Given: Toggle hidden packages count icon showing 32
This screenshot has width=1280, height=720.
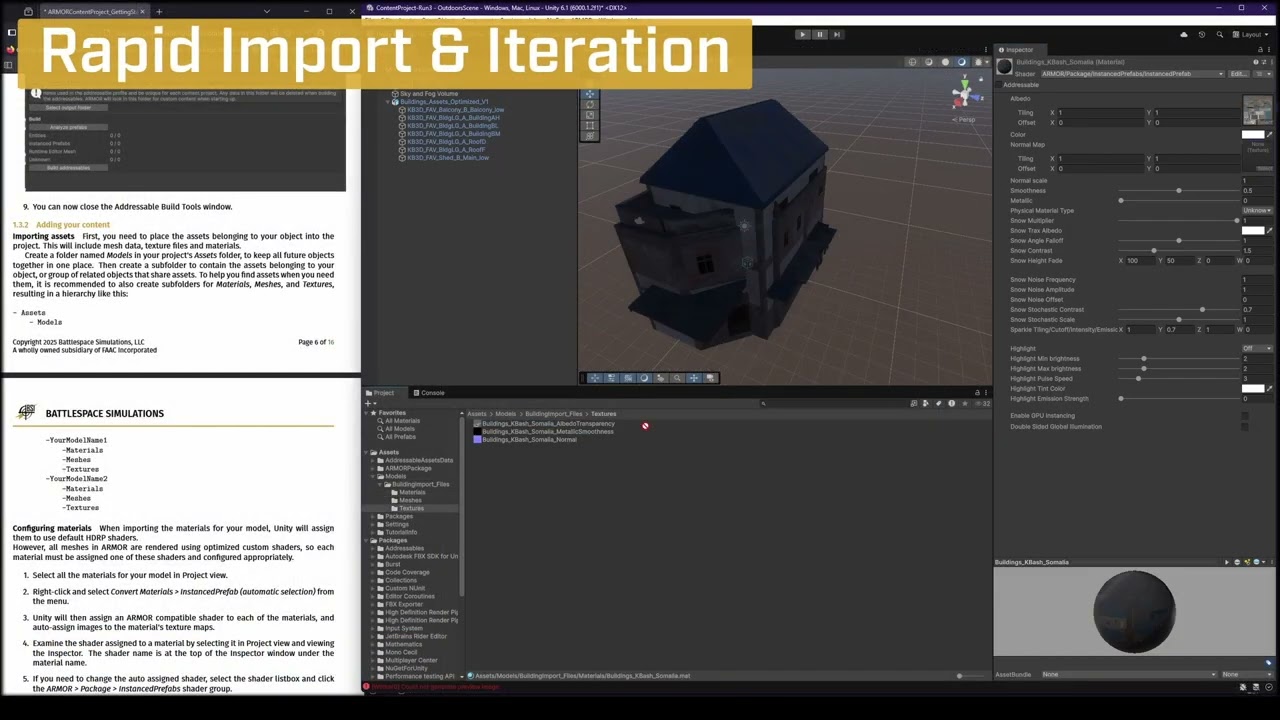Looking at the screenshot, I should click(x=982, y=404).
